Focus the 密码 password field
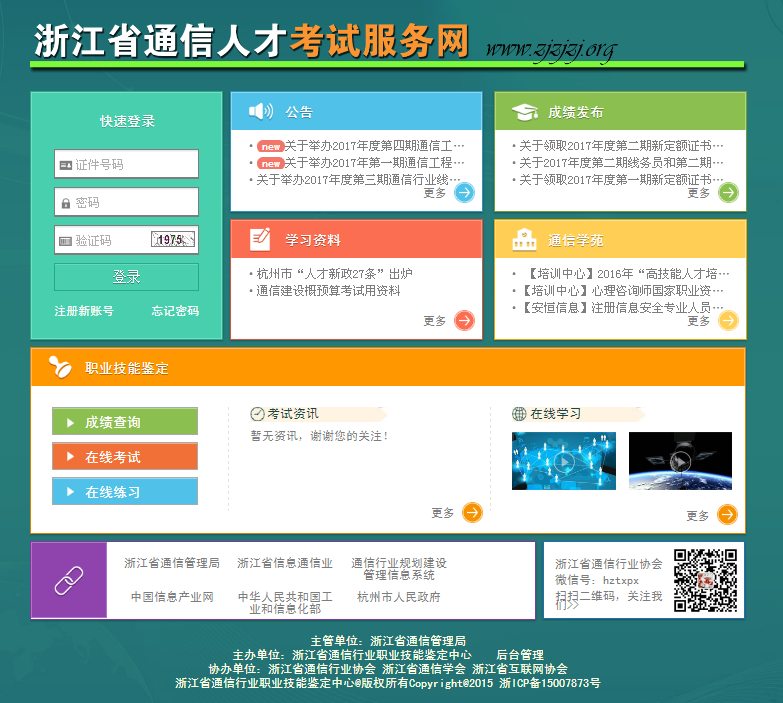Image resolution: width=783 pixels, height=703 pixels. (x=127, y=202)
